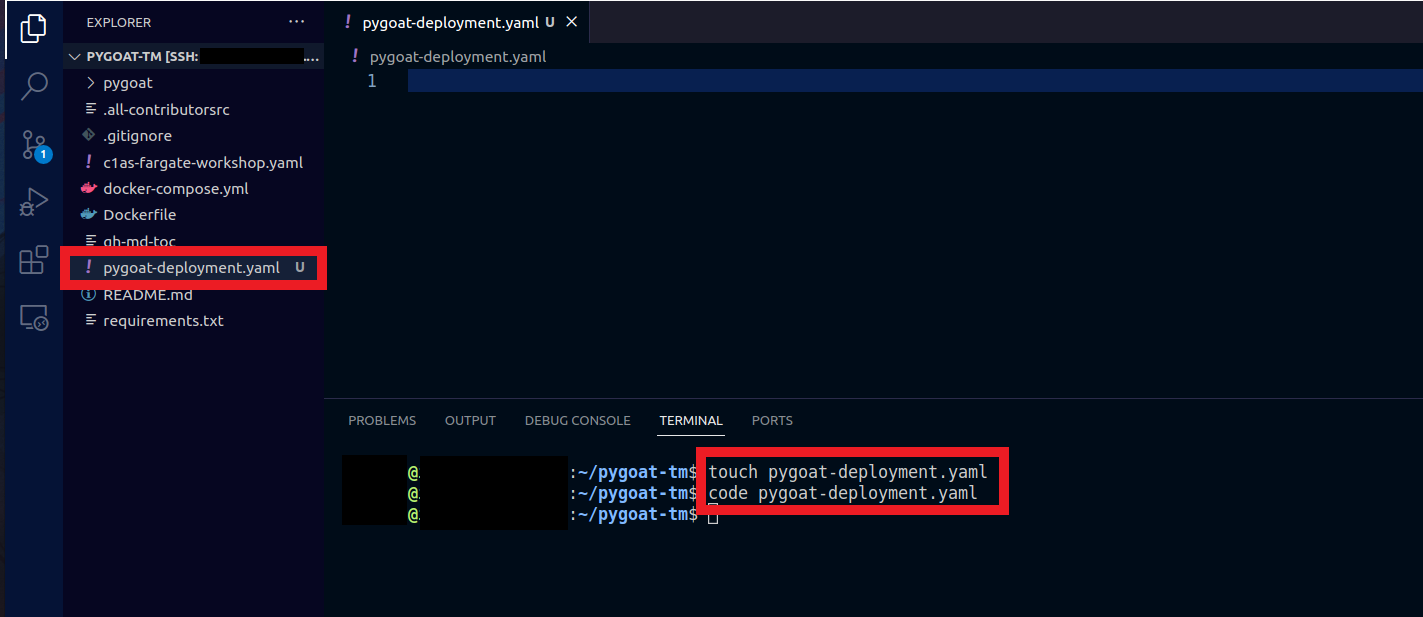
Task: Click the 'code pygoat-deployment.yaml' terminal text
Action: [x=843, y=493]
